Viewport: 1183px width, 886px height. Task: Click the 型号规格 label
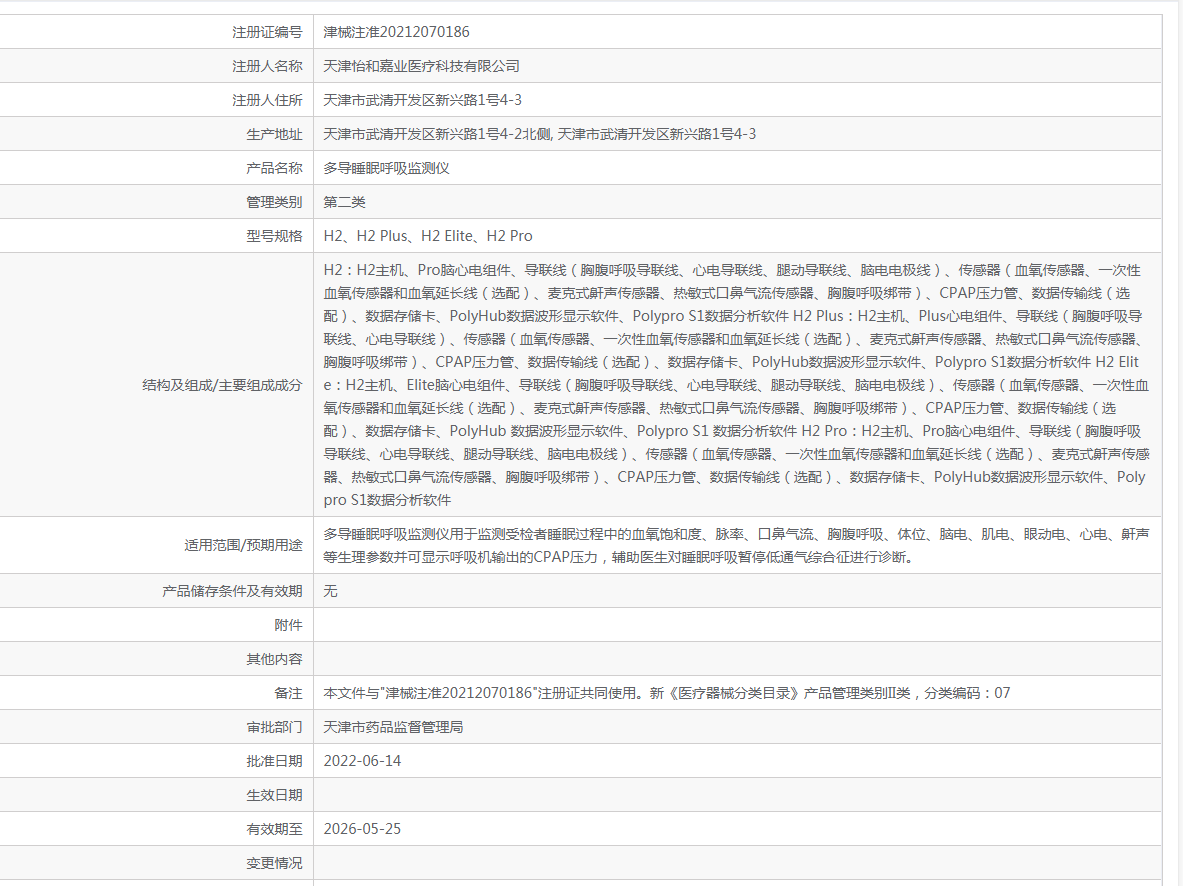274,236
